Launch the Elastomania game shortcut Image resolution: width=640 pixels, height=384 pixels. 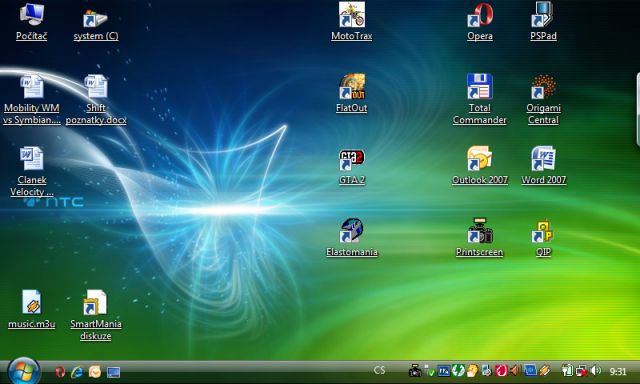tap(352, 238)
